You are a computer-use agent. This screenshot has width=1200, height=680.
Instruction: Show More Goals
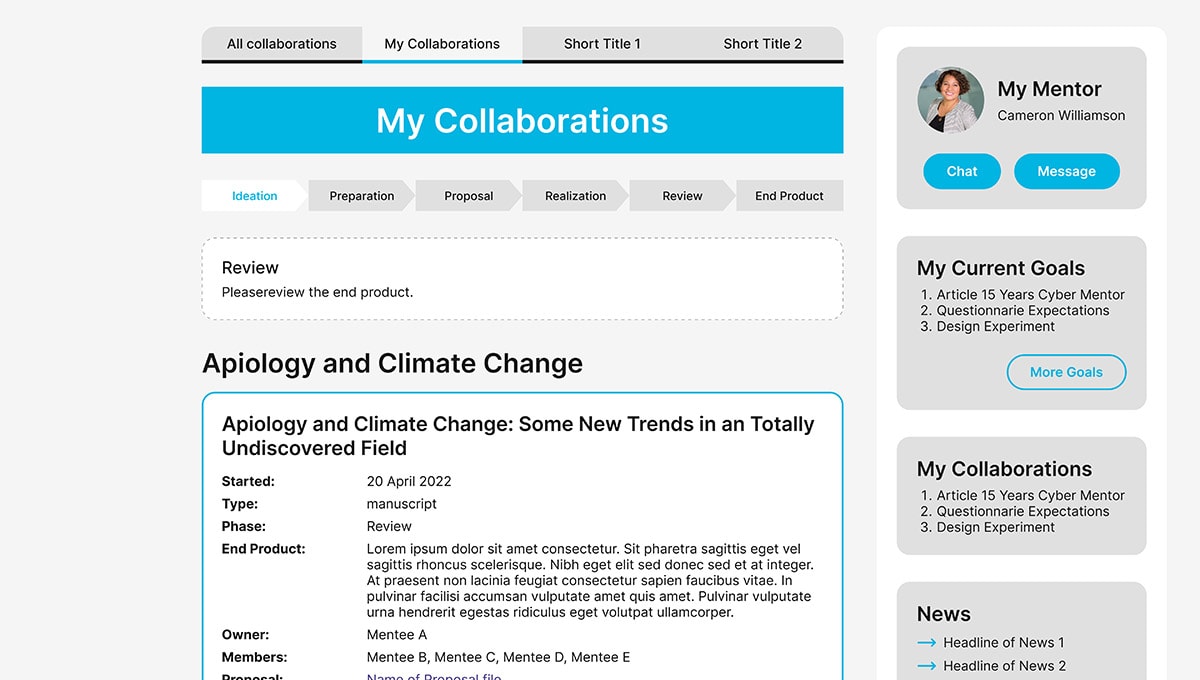pos(1066,372)
